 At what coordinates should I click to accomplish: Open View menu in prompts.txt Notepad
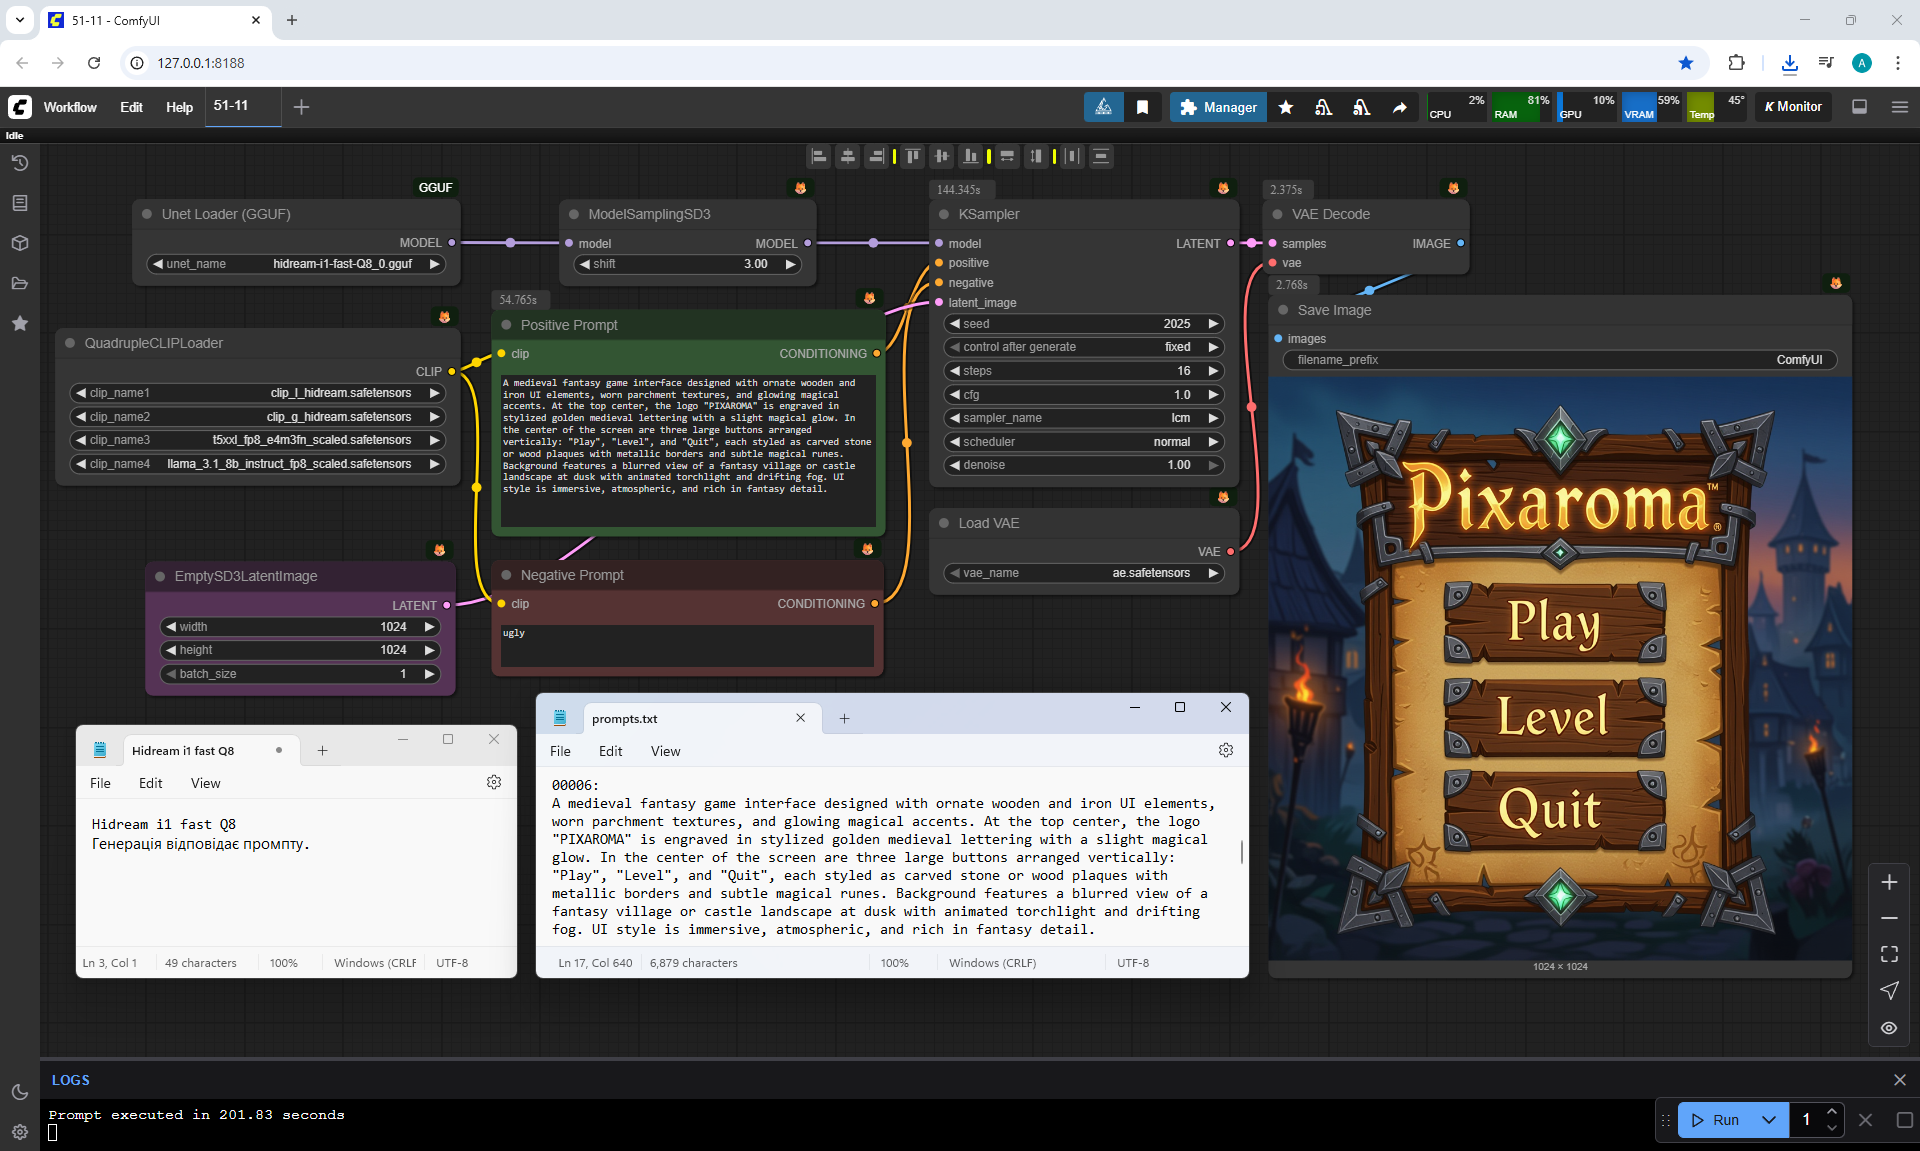point(665,751)
